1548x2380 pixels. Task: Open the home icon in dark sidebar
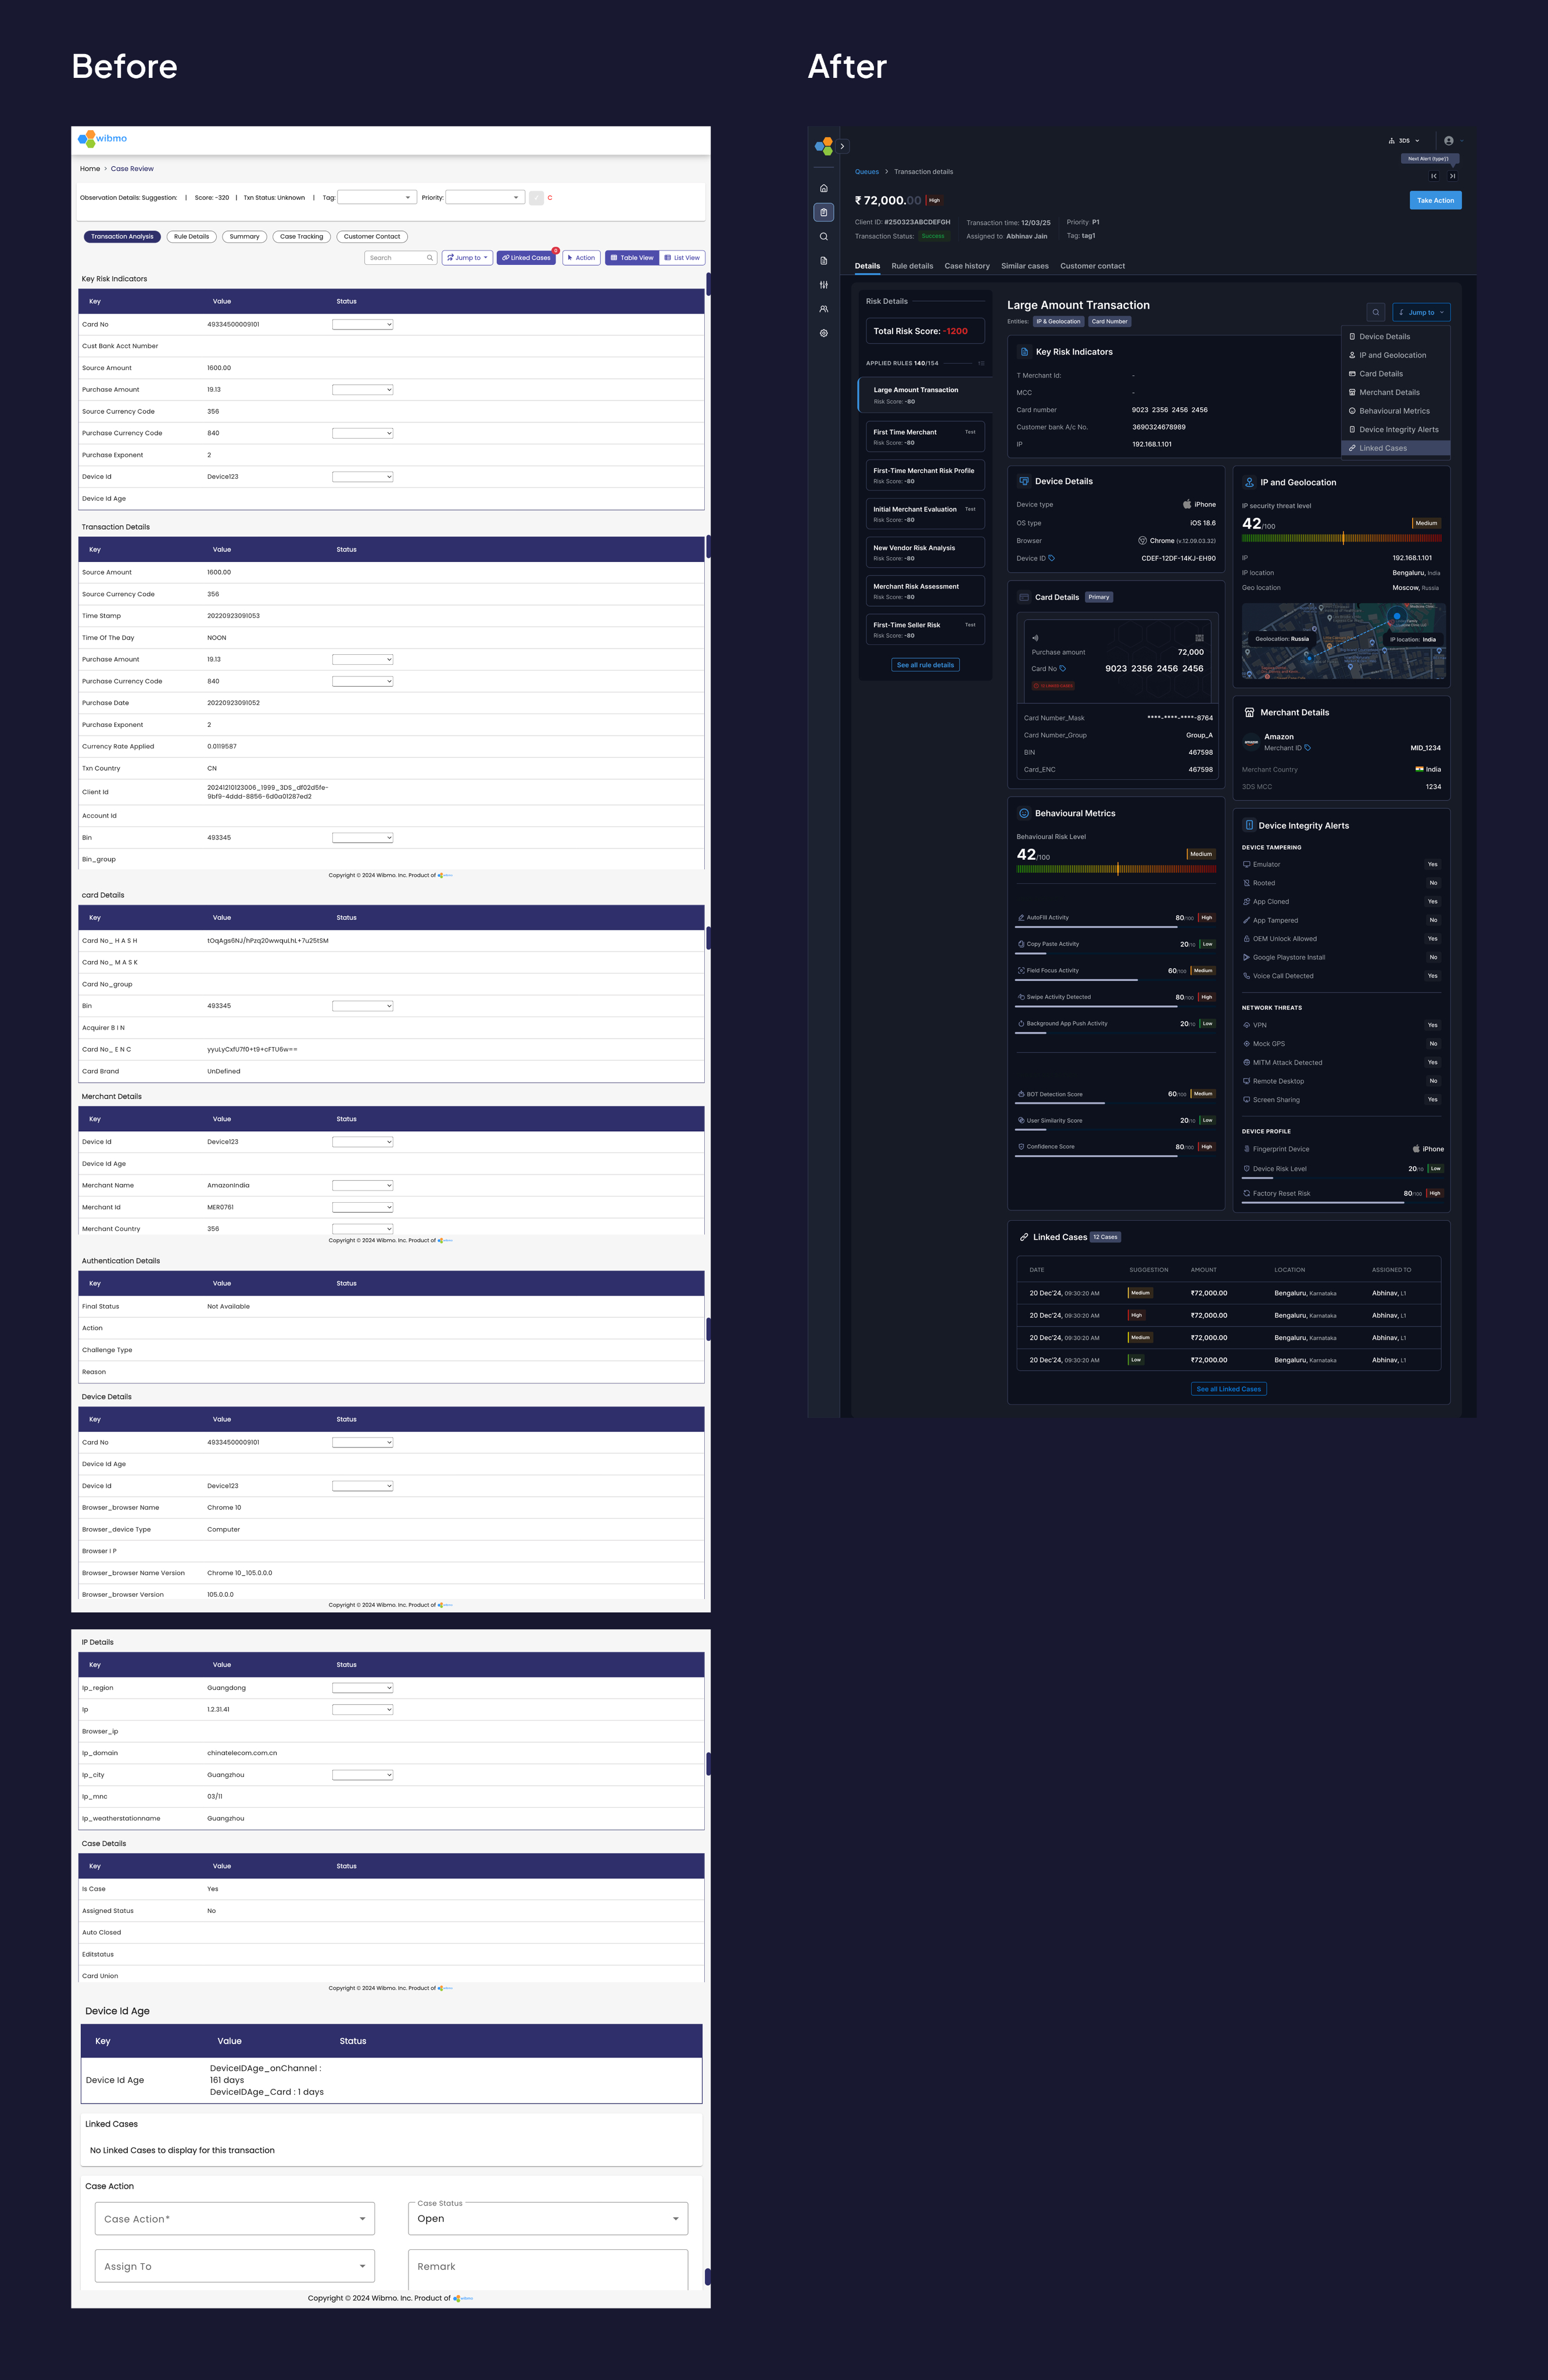[x=823, y=188]
